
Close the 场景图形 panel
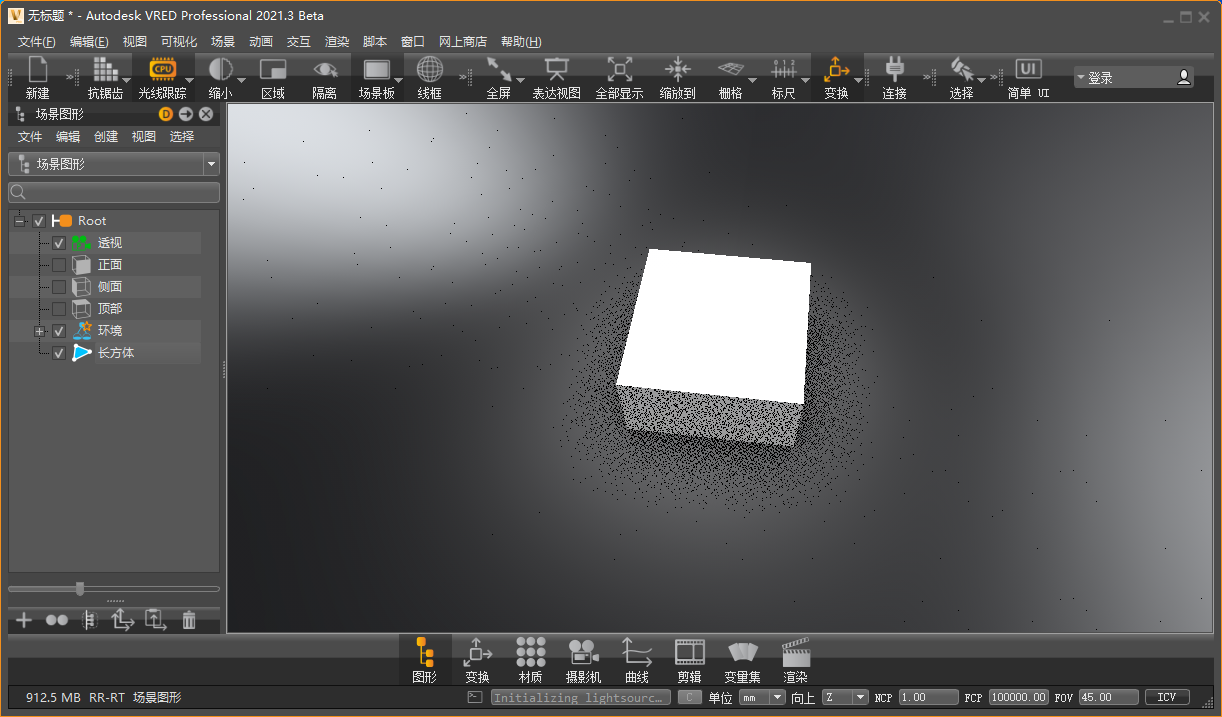click(x=206, y=114)
